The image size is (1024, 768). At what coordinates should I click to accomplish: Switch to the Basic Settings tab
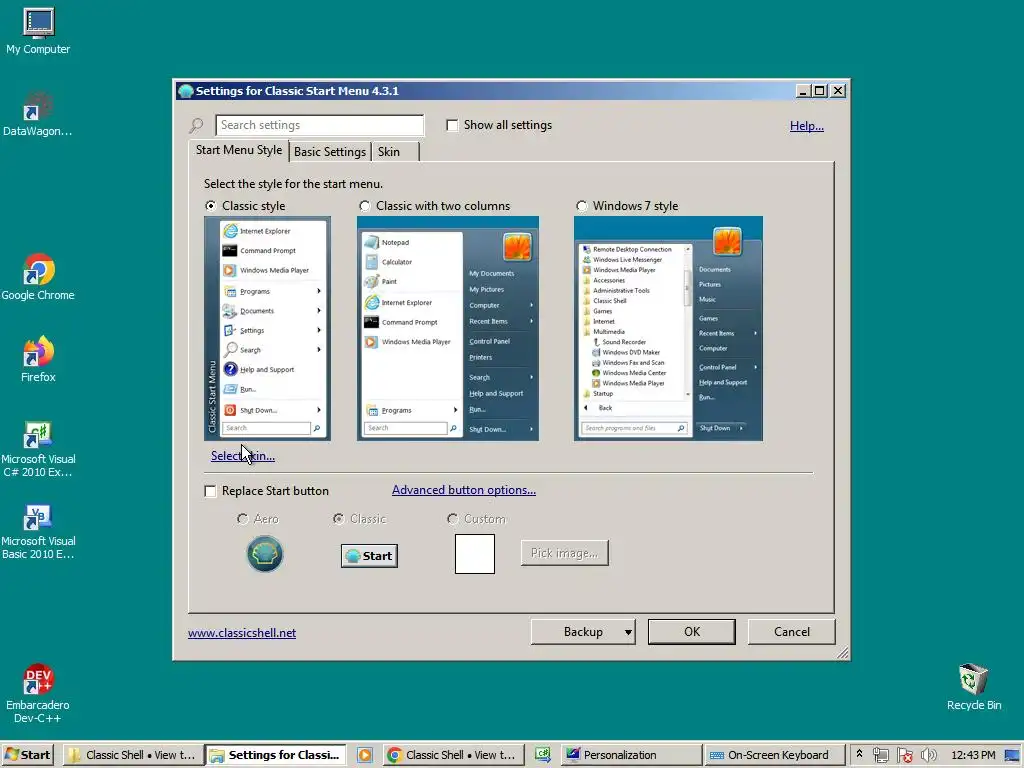[330, 152]
